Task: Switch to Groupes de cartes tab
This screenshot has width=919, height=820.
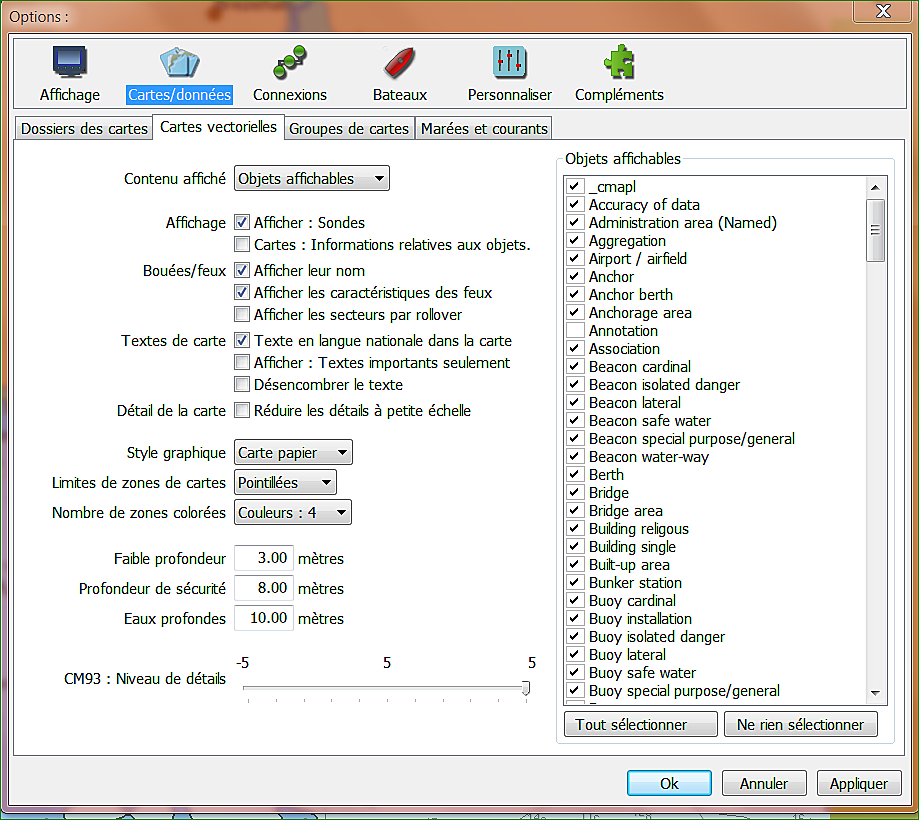Action: 349,128
